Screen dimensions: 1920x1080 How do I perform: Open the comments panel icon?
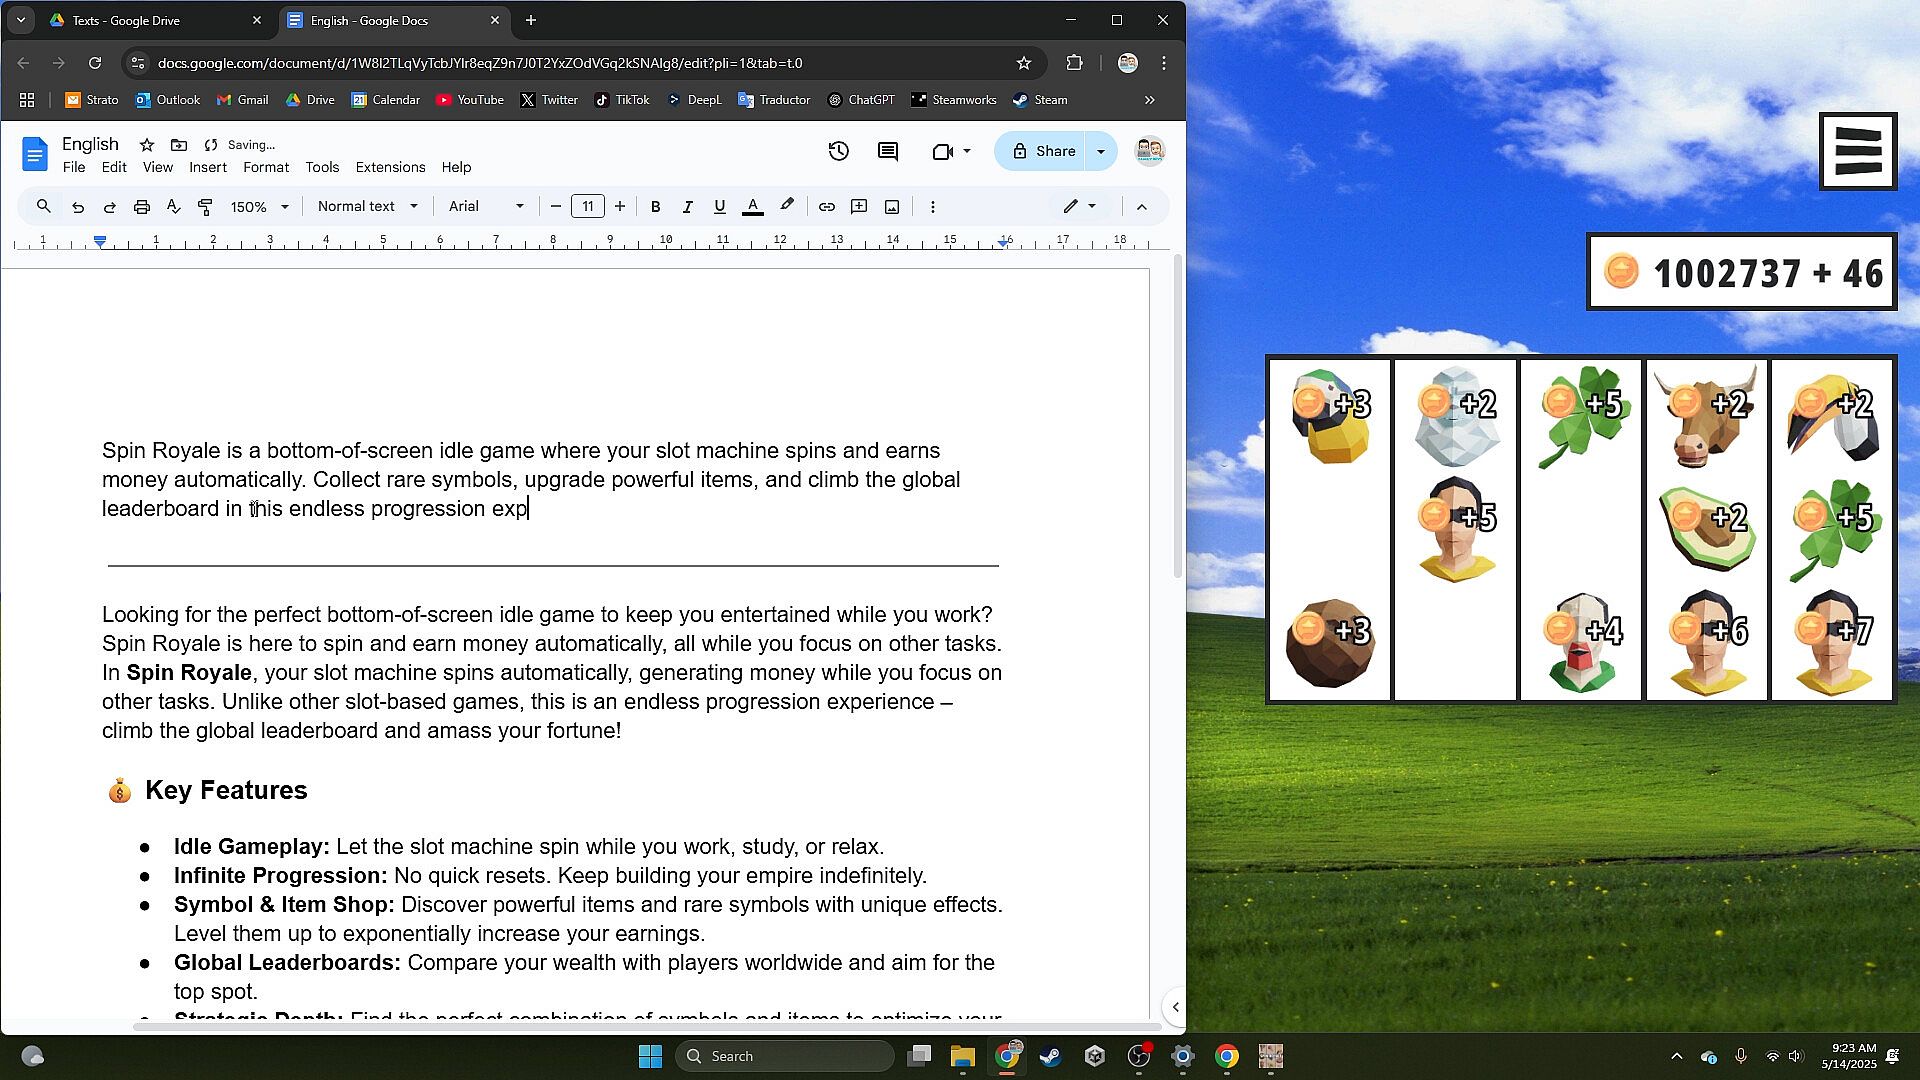point(887,151)
